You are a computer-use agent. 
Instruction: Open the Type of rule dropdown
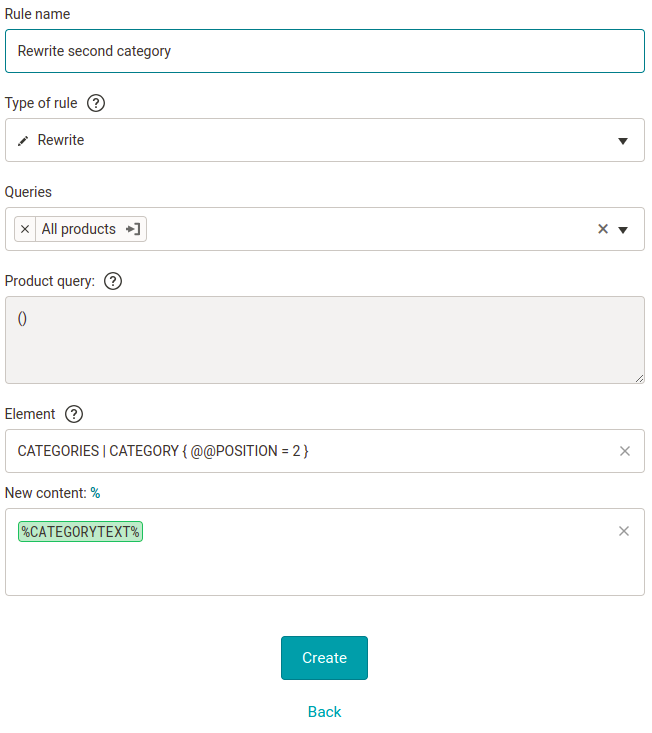click(x=325, y=140)
